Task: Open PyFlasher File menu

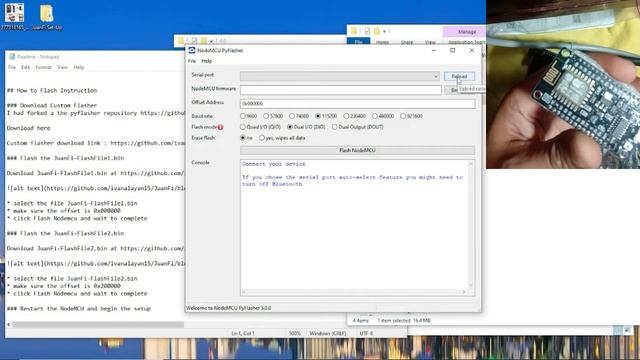Action: click(x=192, y=61)
